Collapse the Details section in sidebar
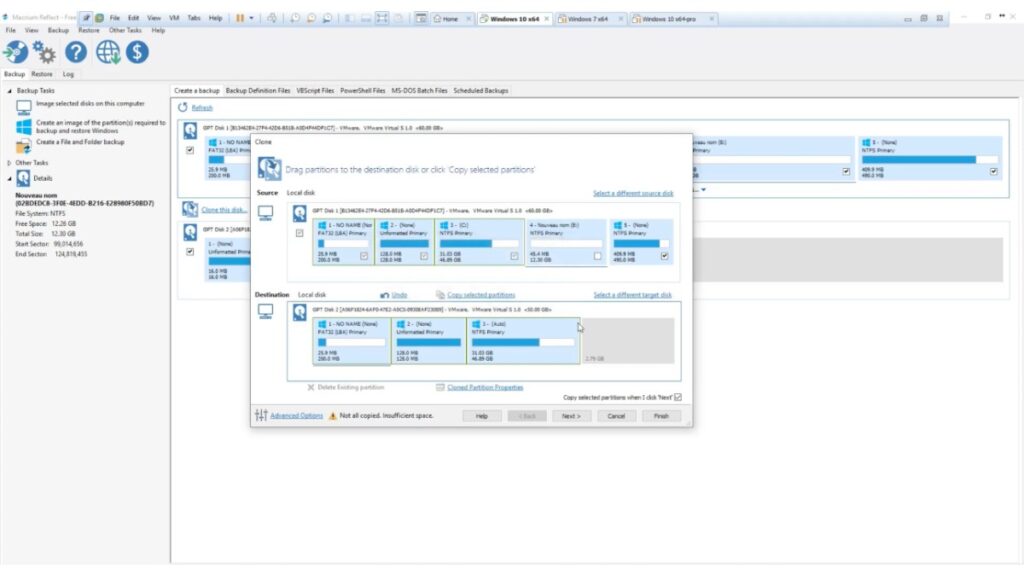1024x575 pixels. (x=9, y=178)
